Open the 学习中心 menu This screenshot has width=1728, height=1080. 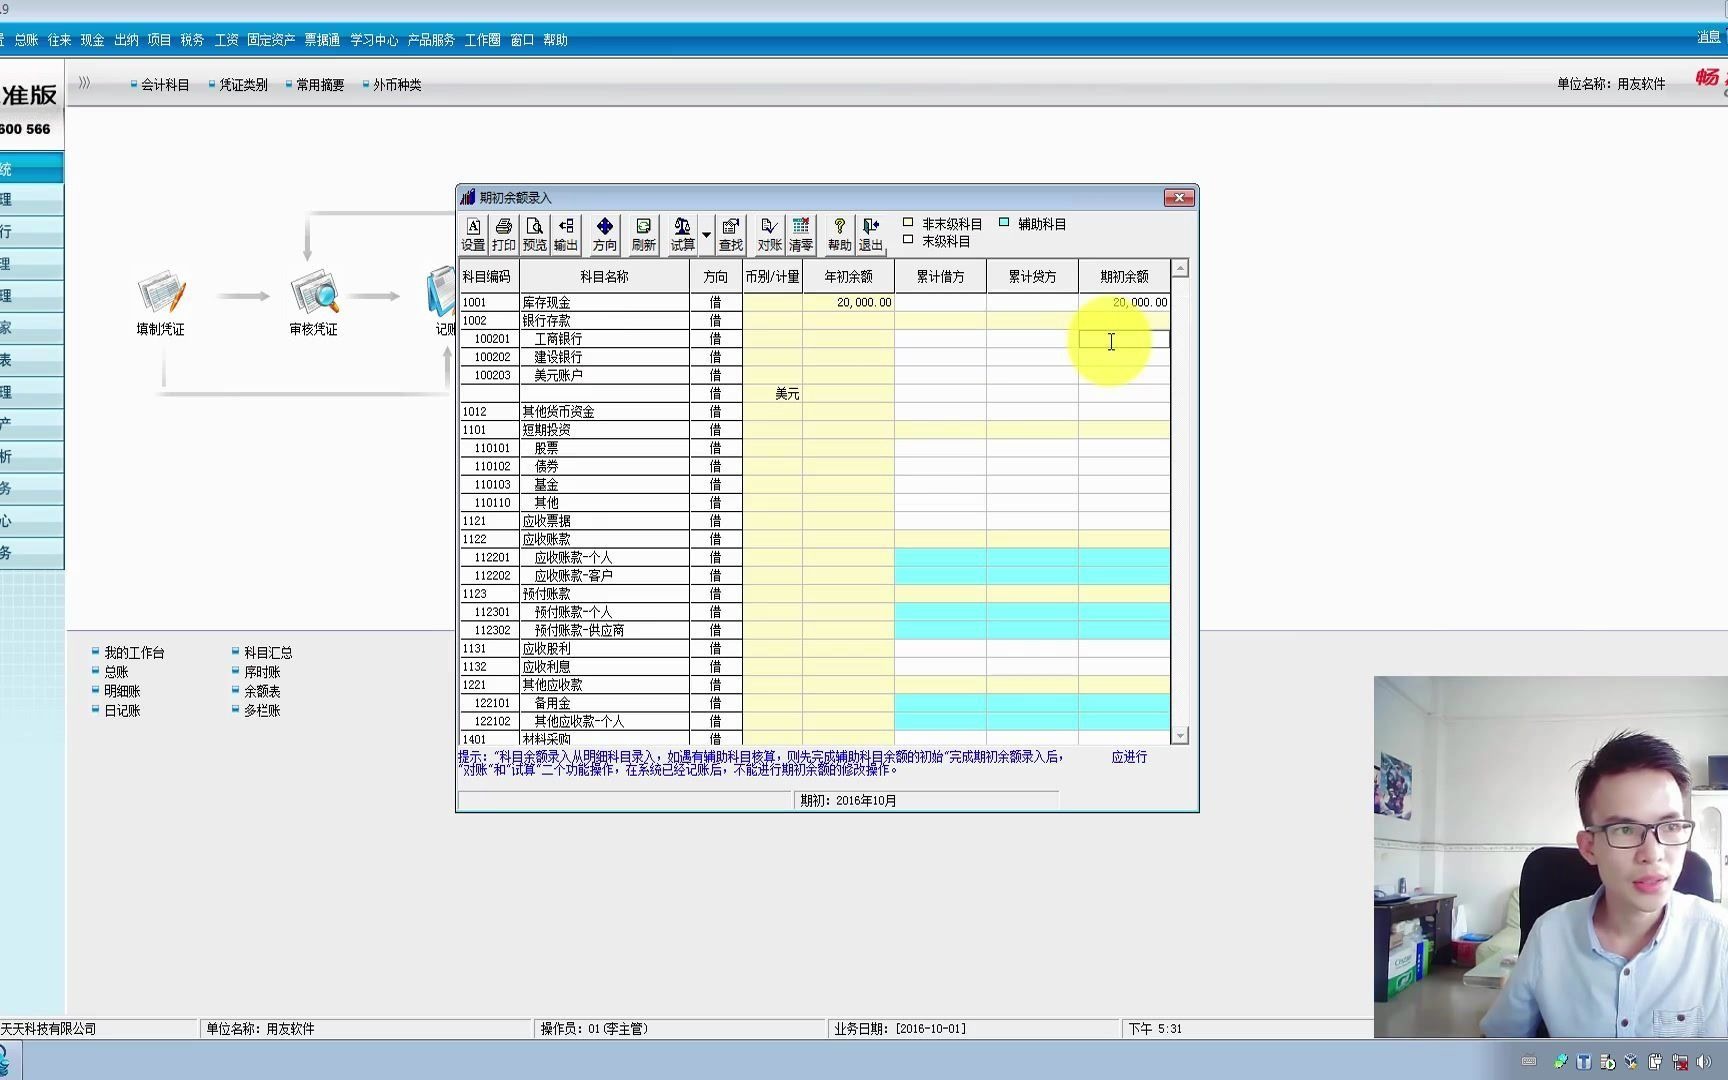[374, 40]
